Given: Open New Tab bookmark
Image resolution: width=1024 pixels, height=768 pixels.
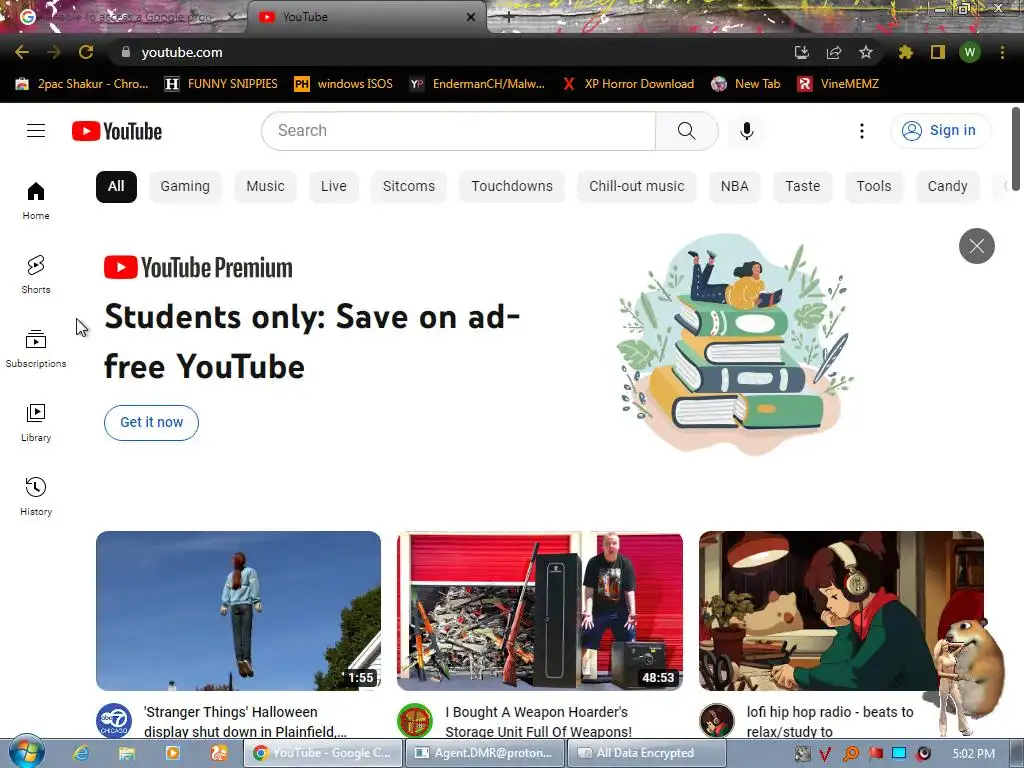Looking at the screenshot, I should click(x=746, y=84).
